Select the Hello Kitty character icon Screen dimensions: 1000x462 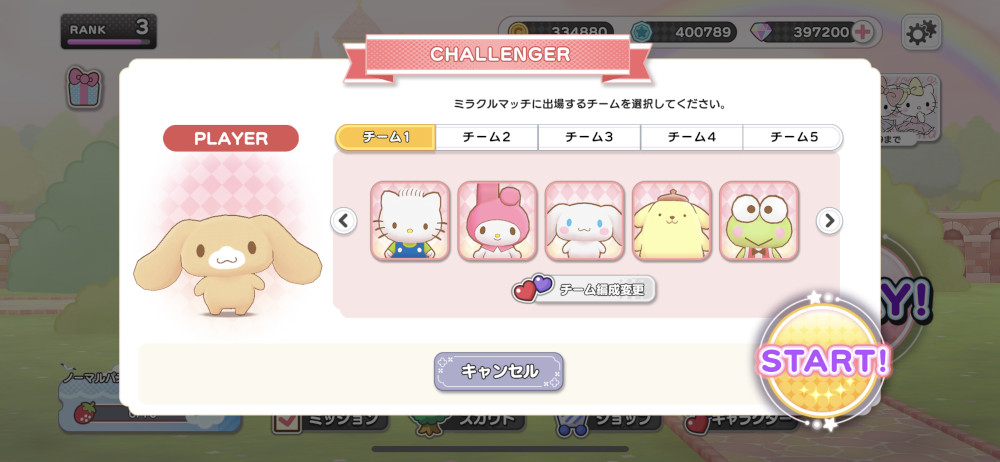coord(410,221)
